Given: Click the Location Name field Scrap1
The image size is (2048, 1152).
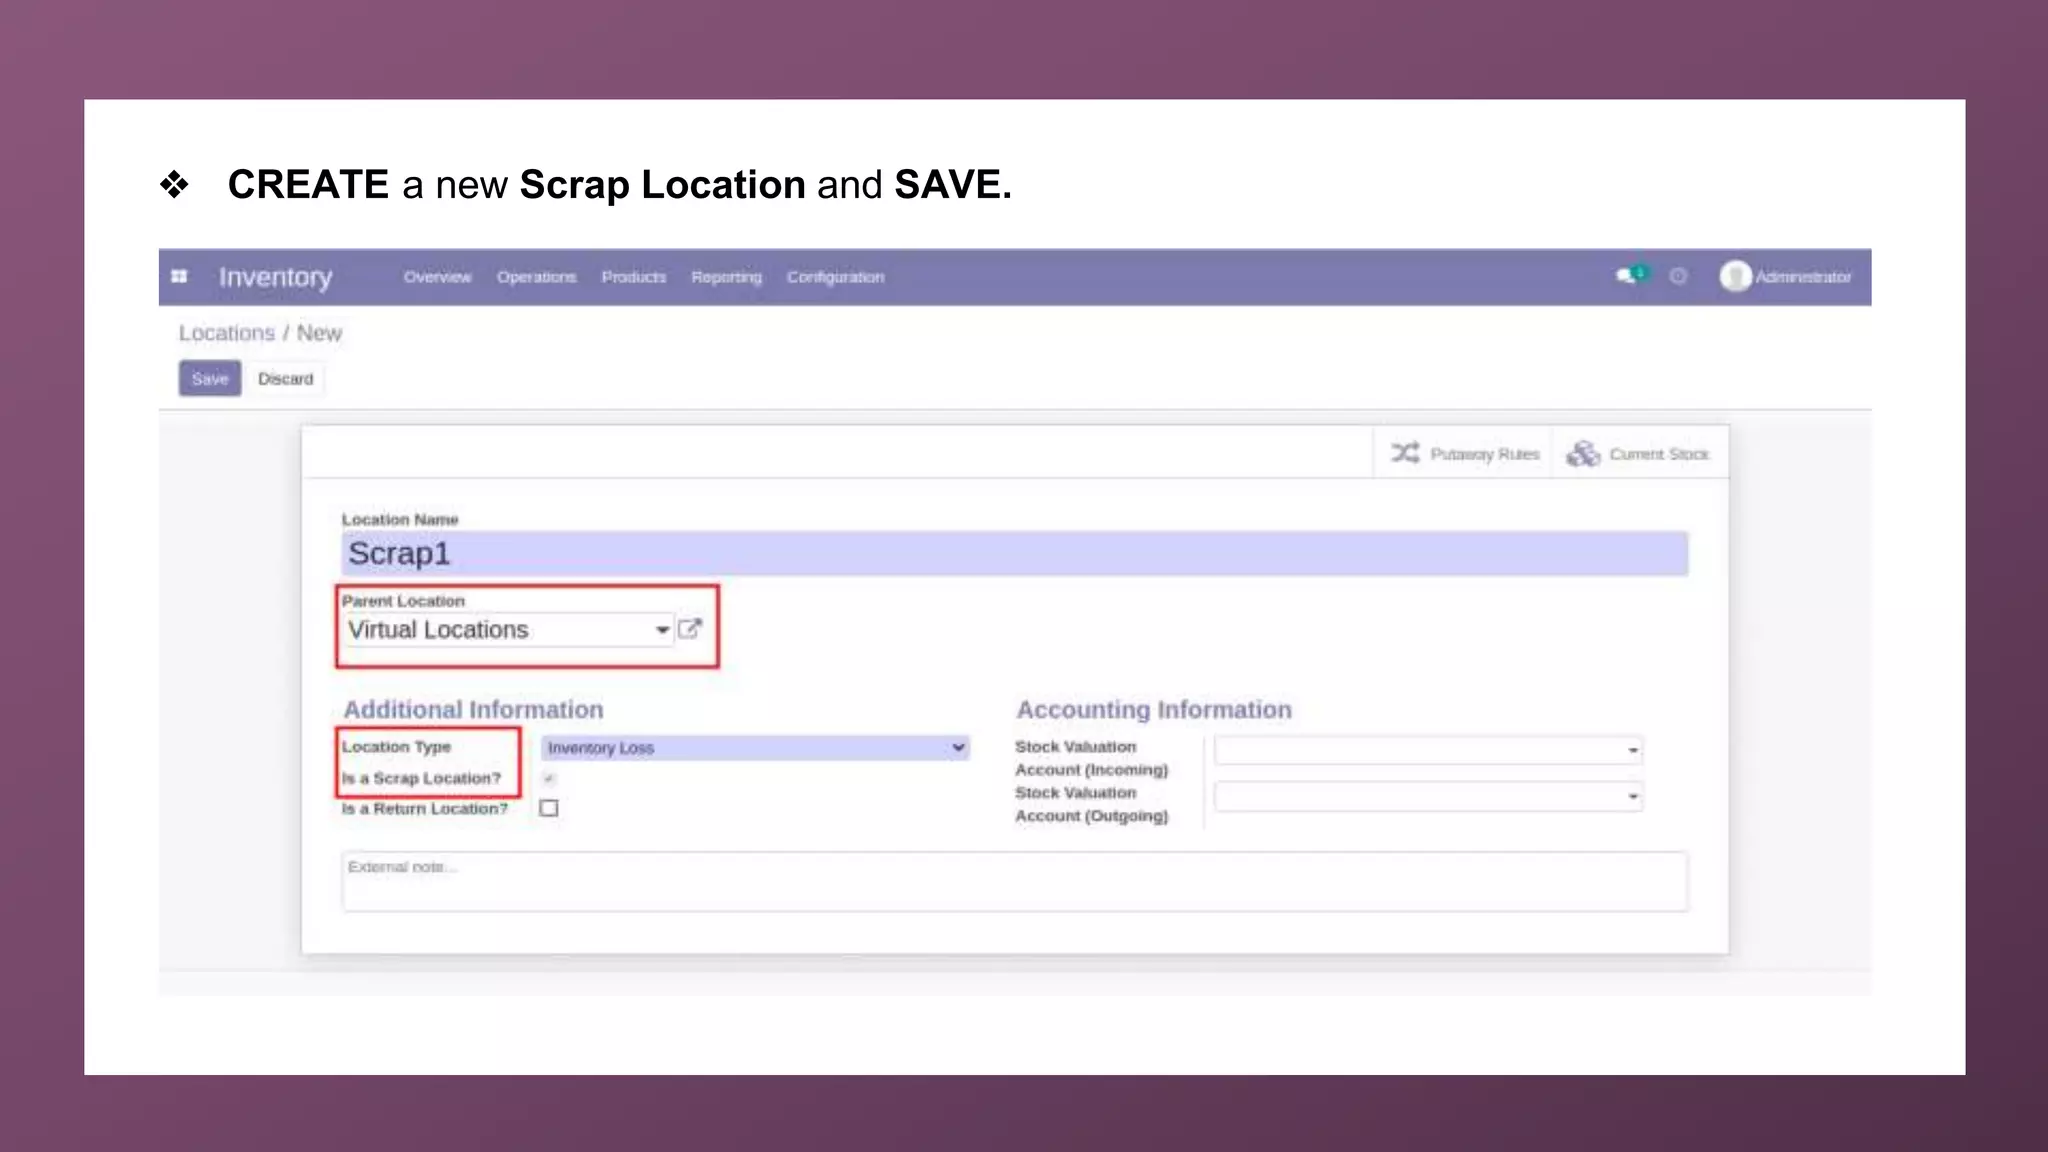Looking at the screenshot, I should 1014,553.
